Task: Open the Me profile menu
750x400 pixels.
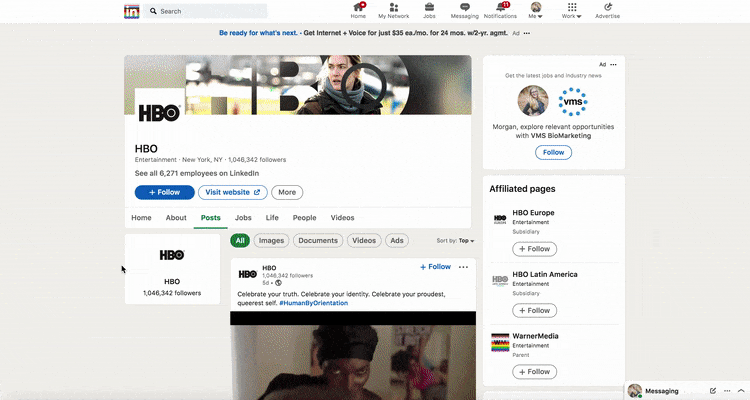Action: pos(536,11)
